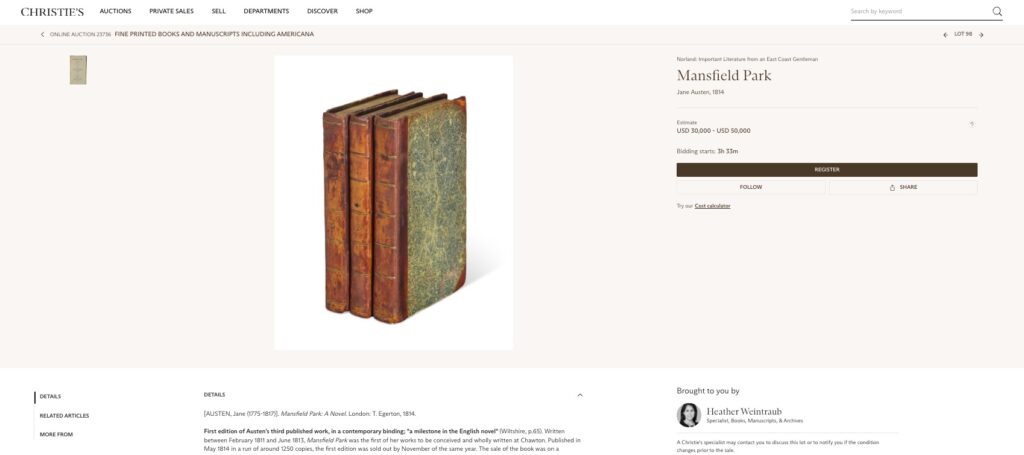
Task: Focus the Search by keyword field
Action: pos(920,11)
